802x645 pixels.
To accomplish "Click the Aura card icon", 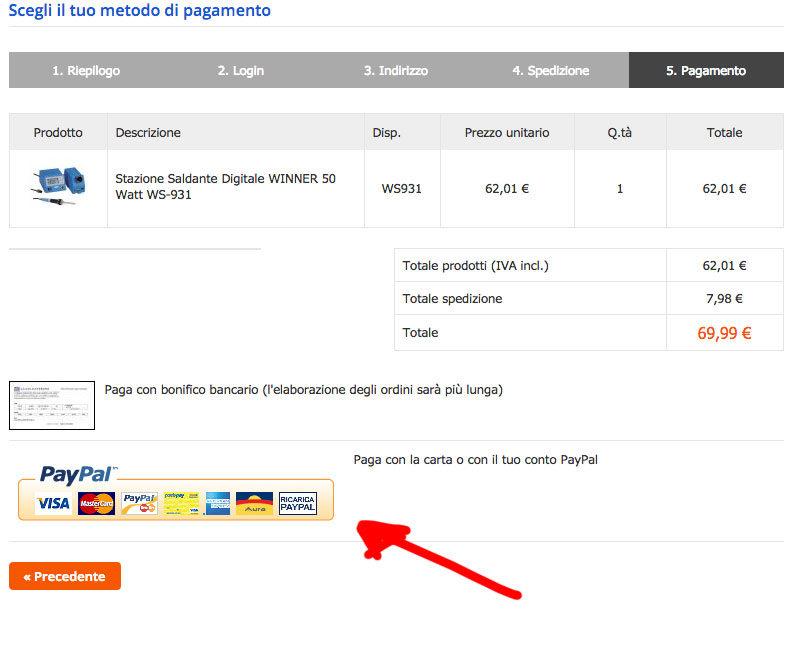I will tap(255, 504).
